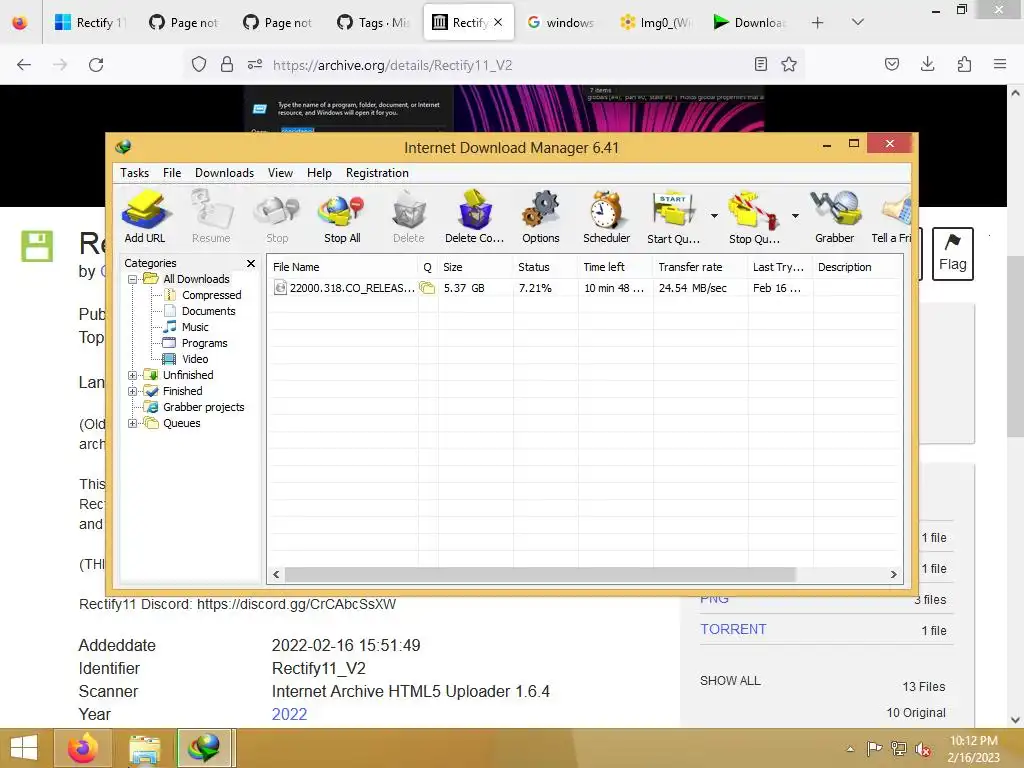Click Tell a Friend toolbar icon
This screenshot has height=768, width=1024.
point(891,217)
